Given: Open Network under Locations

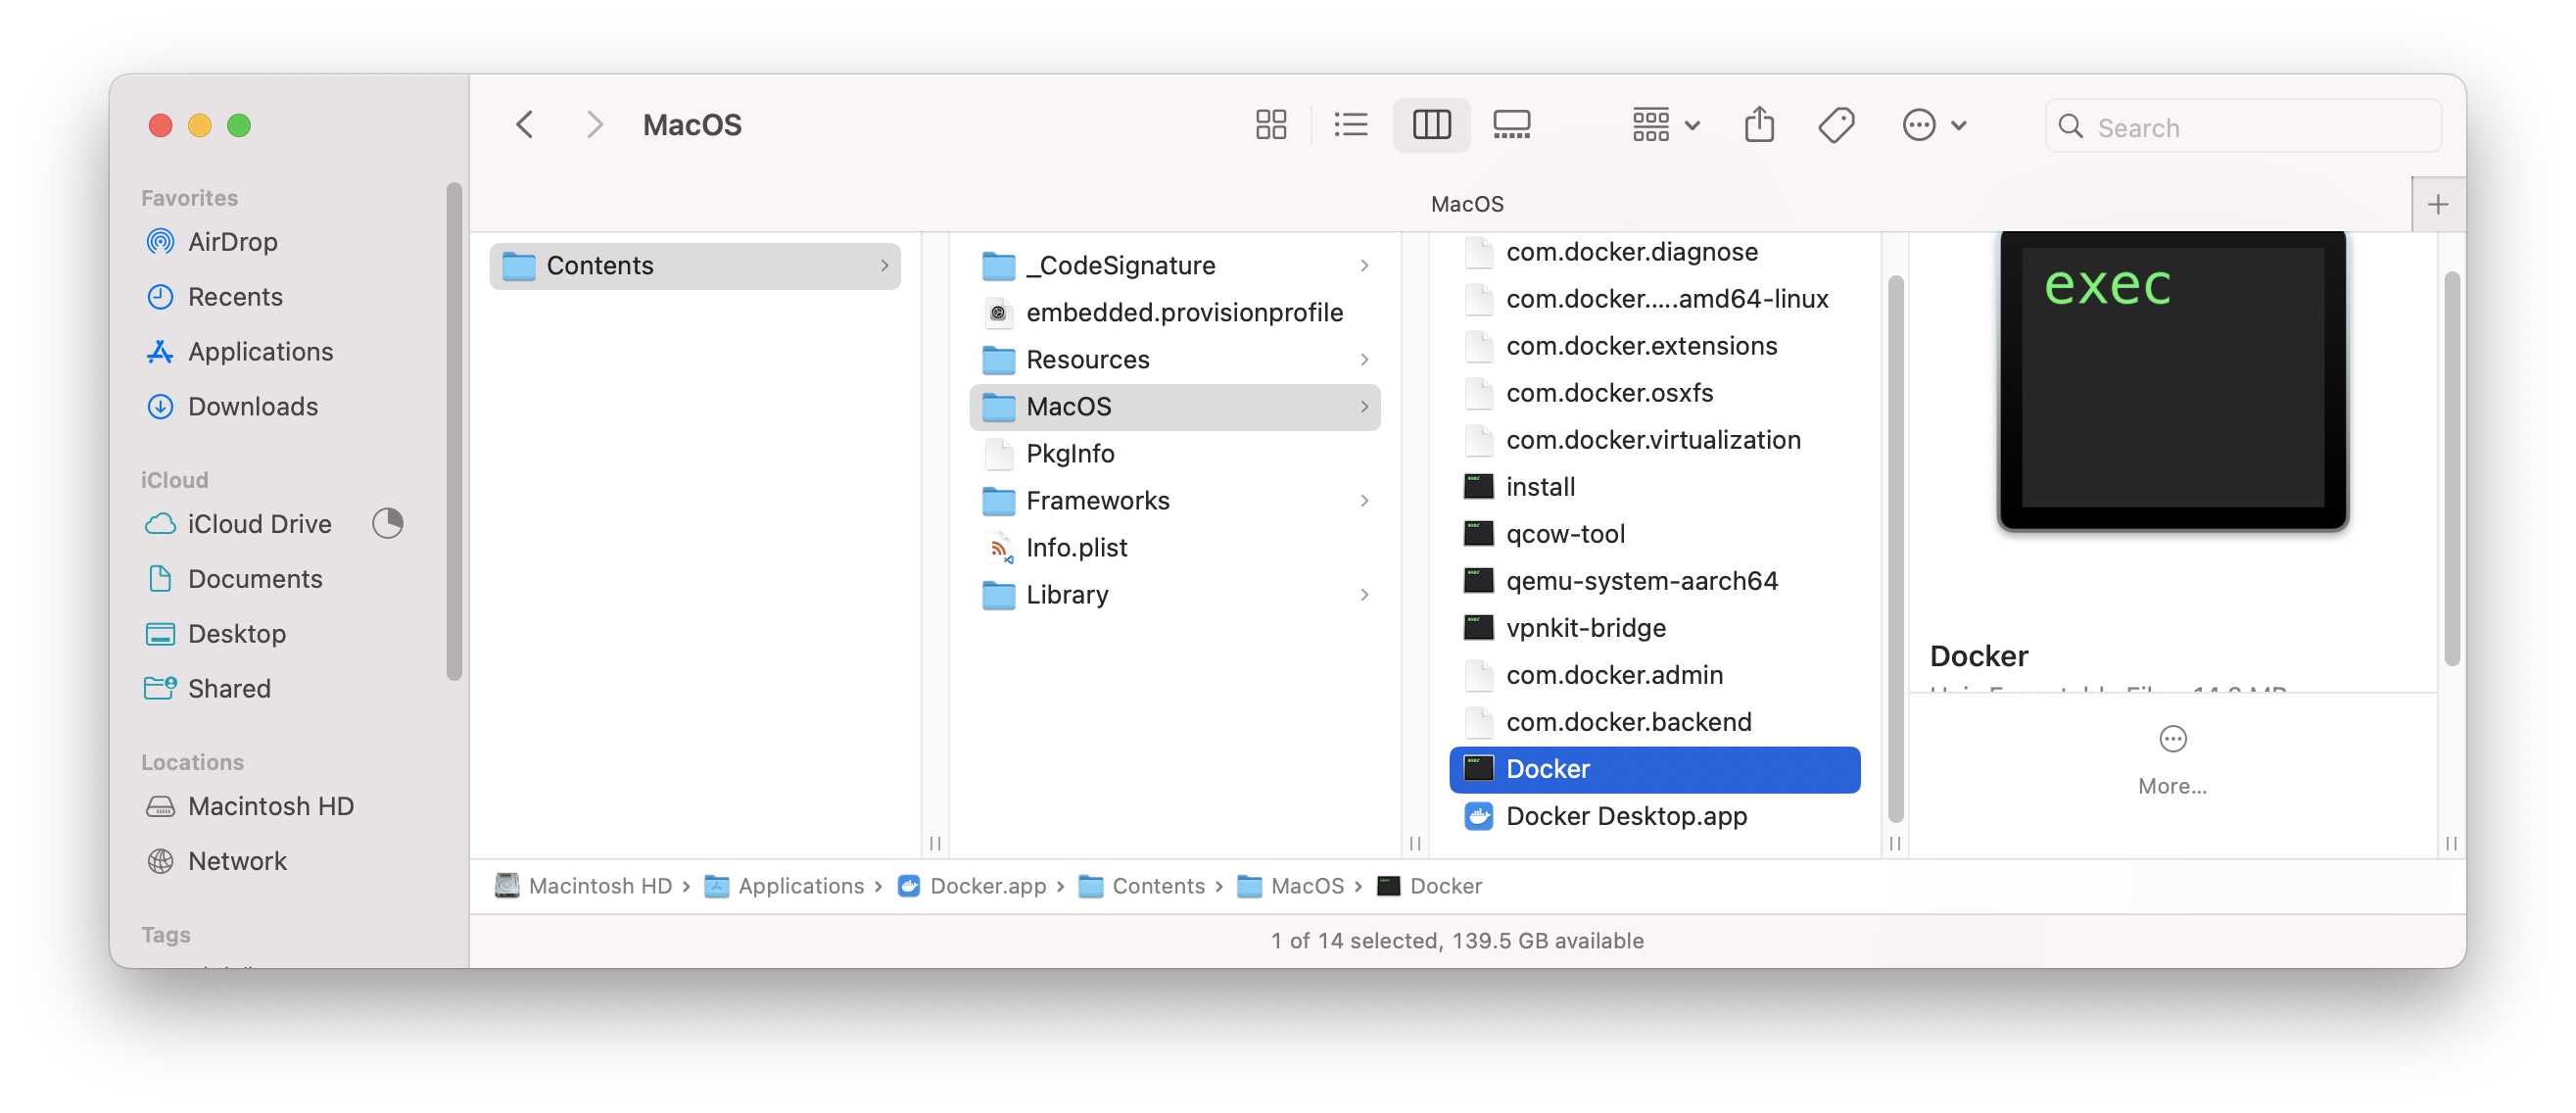Looking at the screenshot, I should coord(237,860).
